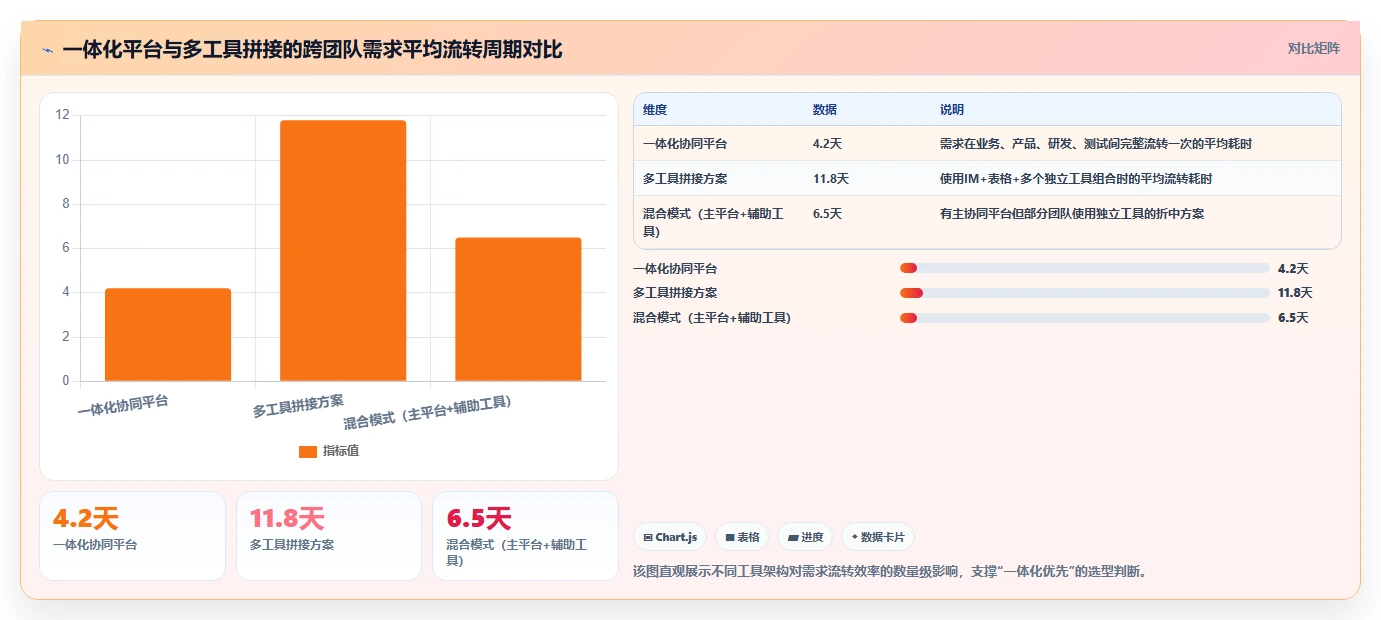The image size is (1381, 620).
Task: Click table value 6.5天
Action: pos(827,213)
